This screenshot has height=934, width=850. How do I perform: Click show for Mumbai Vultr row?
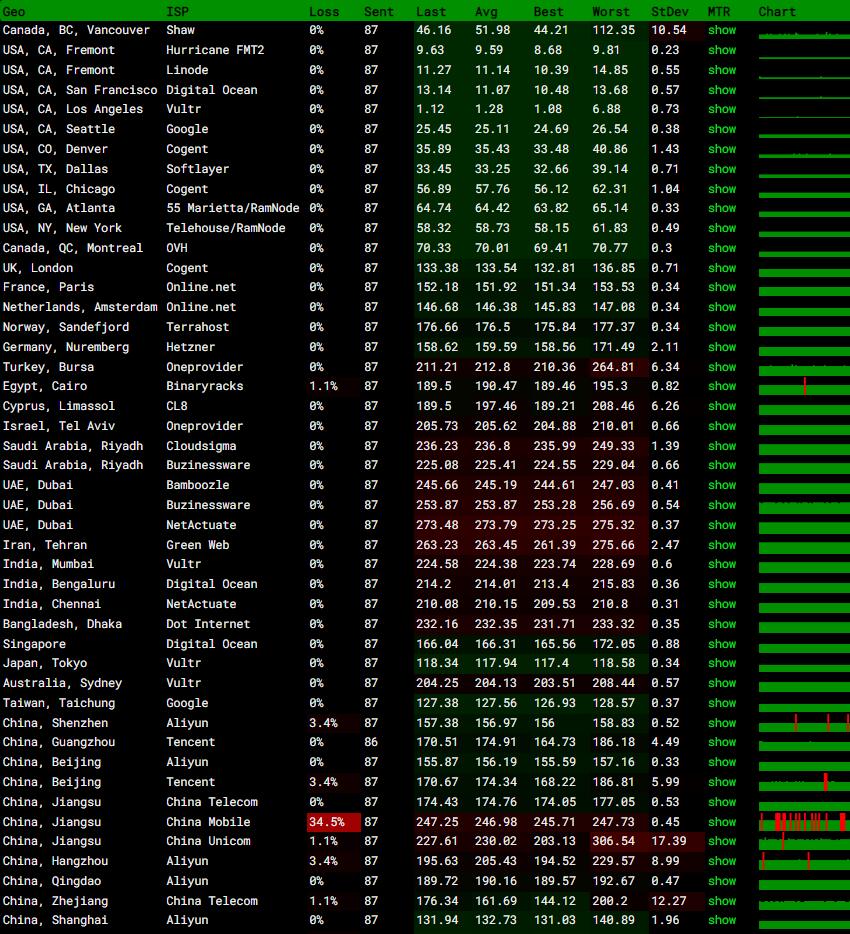[722, 563]
